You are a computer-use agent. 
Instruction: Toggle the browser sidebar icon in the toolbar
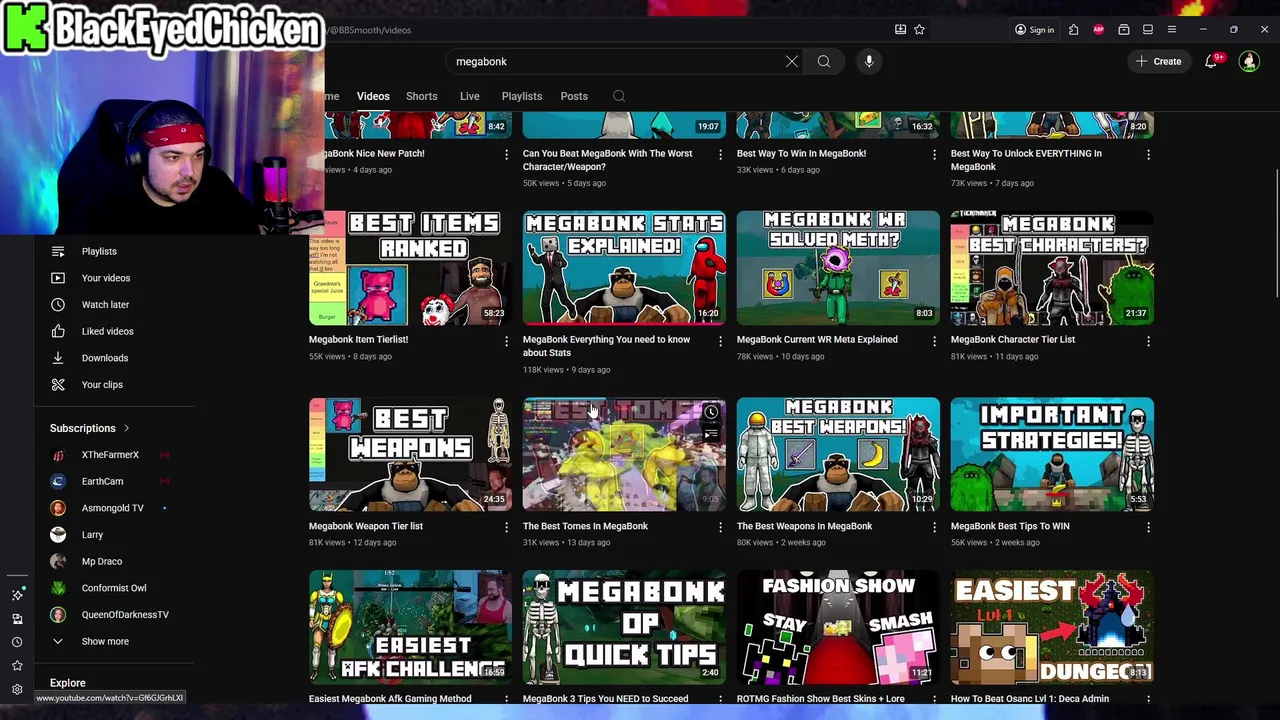pyautogui.click(x=1148, y=30)
